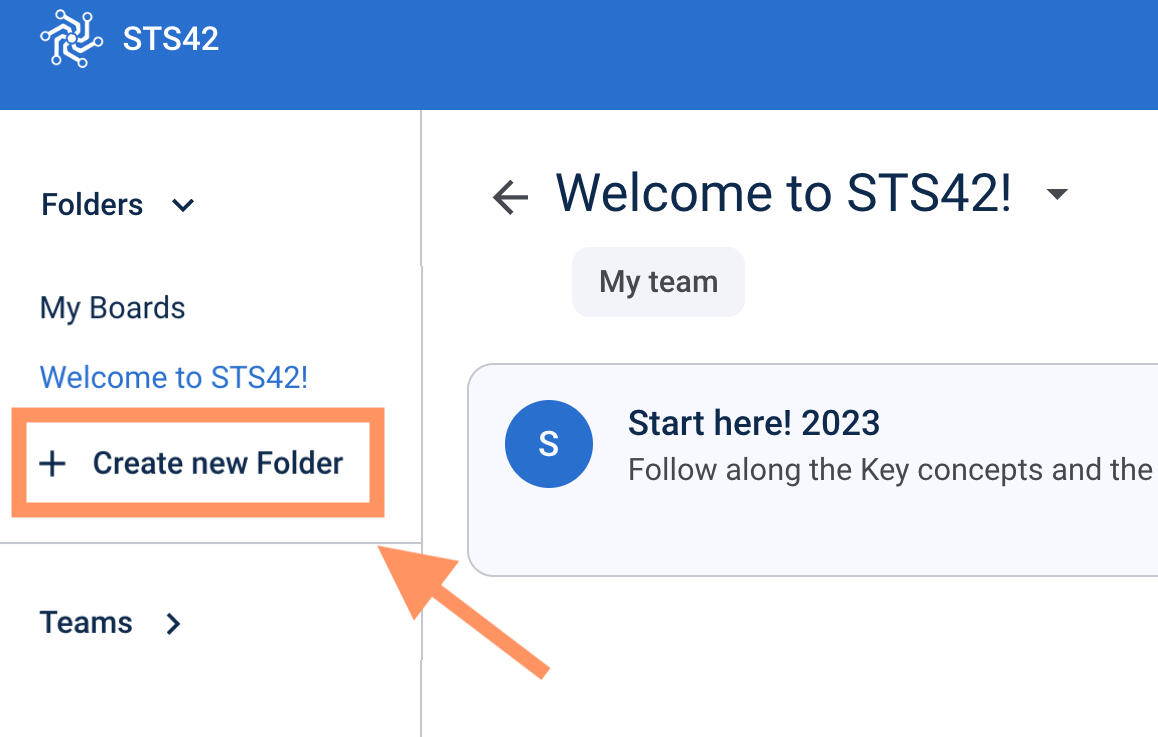Click the Welcome to STS42! page heading
This screenshot has width=1158, height=737.
tap(783, 193)
